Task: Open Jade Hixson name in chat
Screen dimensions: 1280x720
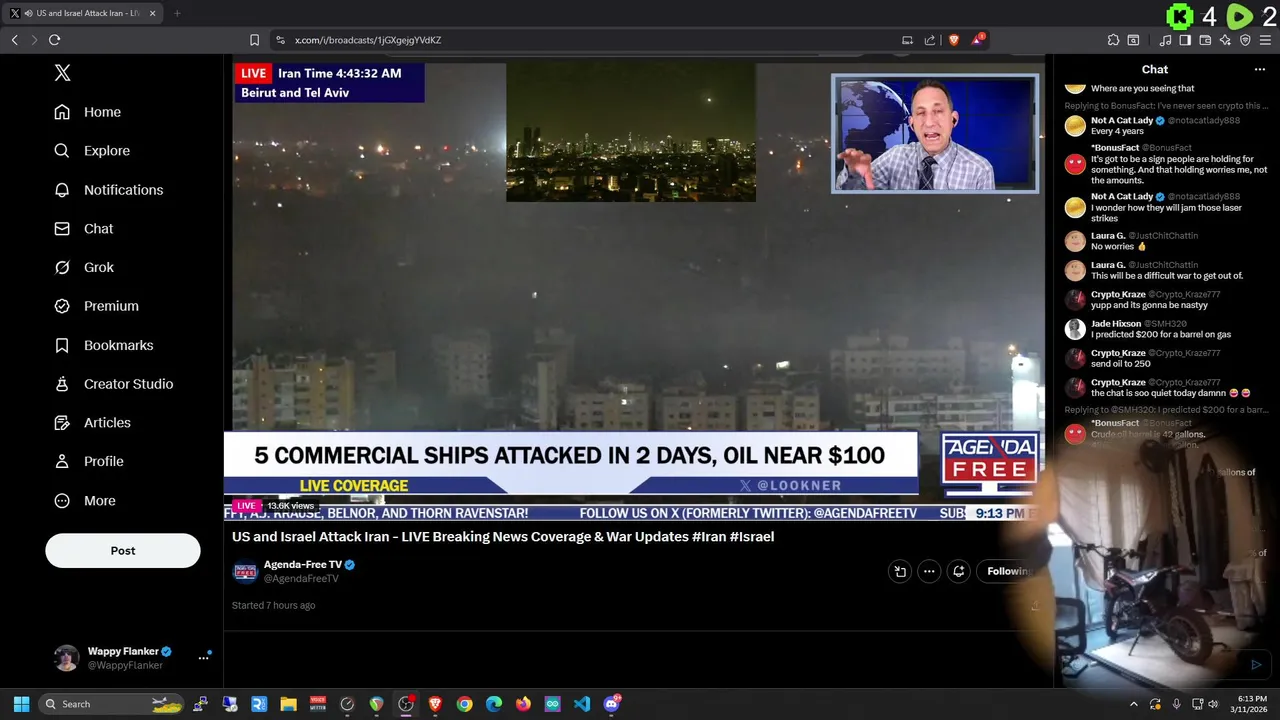Action: point(1116,324)
